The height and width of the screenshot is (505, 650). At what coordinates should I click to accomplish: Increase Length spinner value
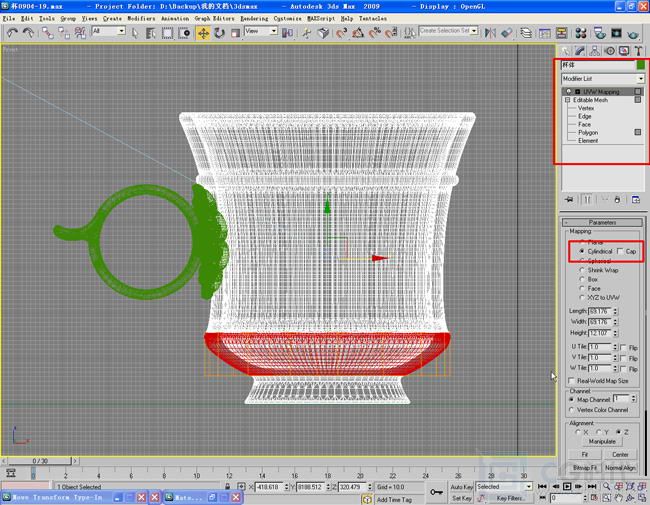click(615, 309)
